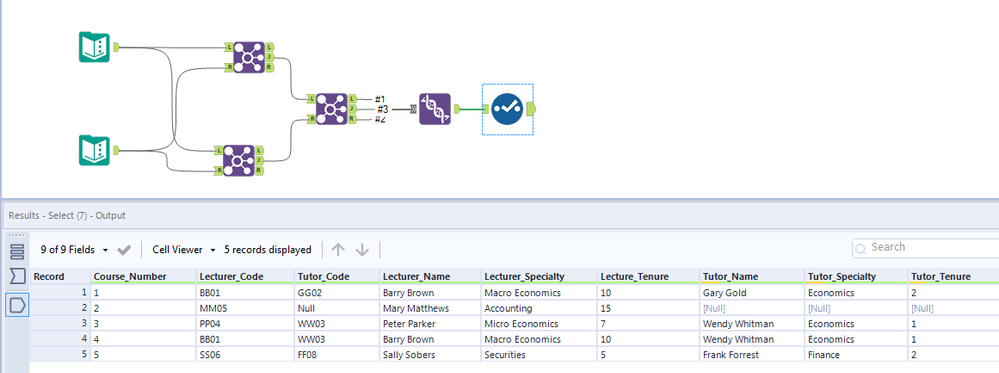Click the Lecture_Tenure column header
This screenshot has height=373, width=999.
[648, 277]
